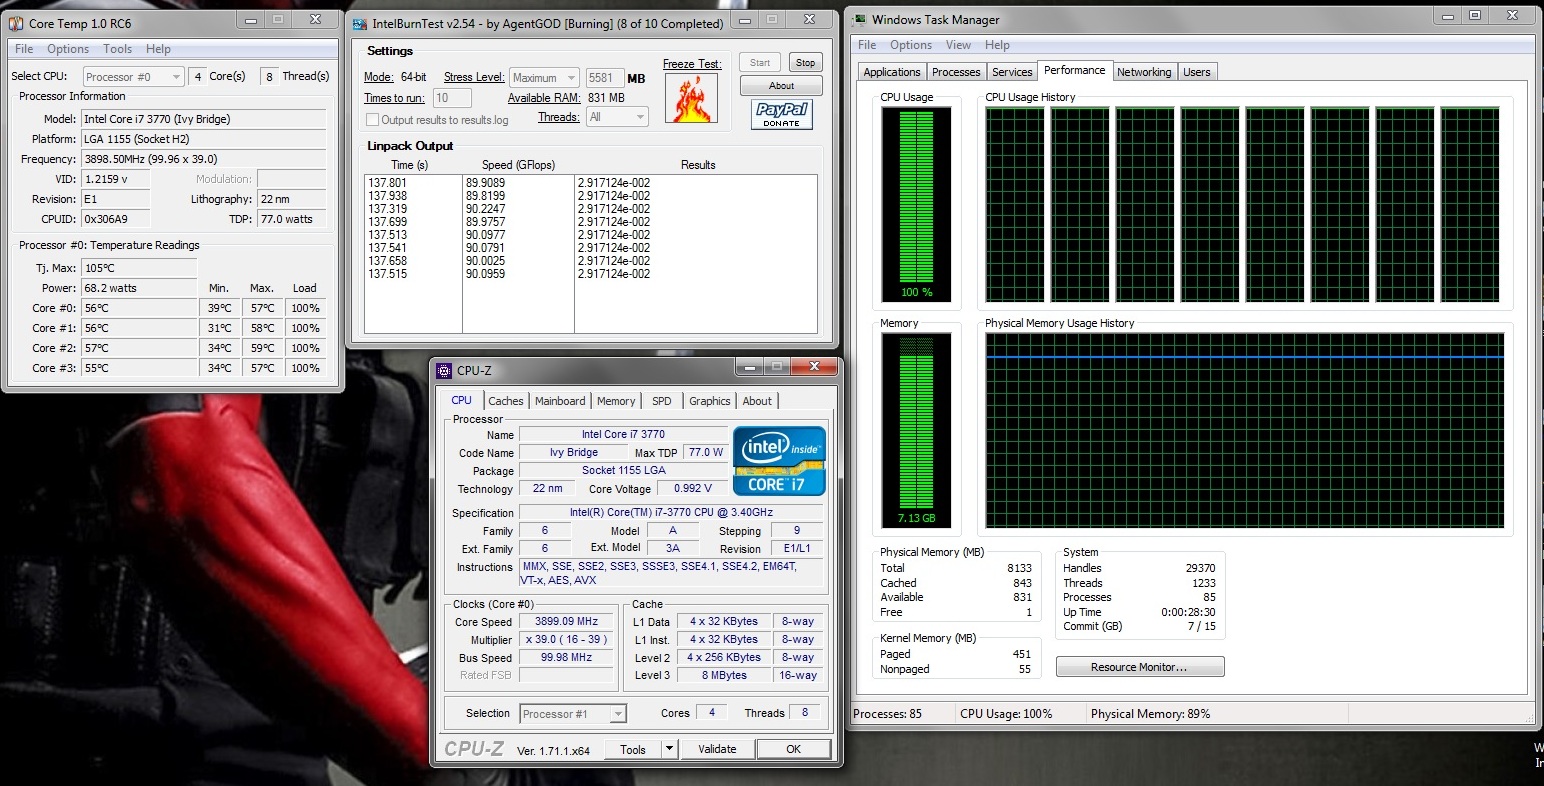Open the Select CPU Processor #0 dropdown
The height and width of the screenshot is (786, 1544).
[133, 77]
